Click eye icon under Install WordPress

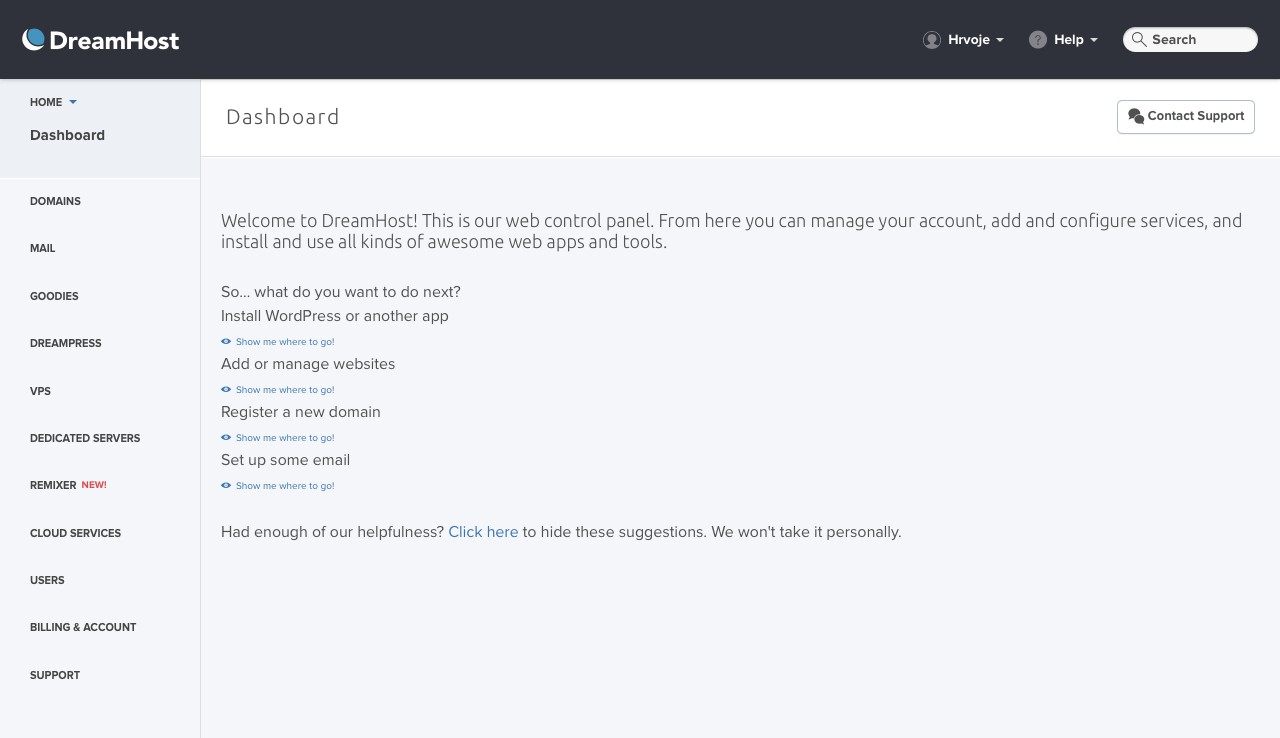coord(226,342)
